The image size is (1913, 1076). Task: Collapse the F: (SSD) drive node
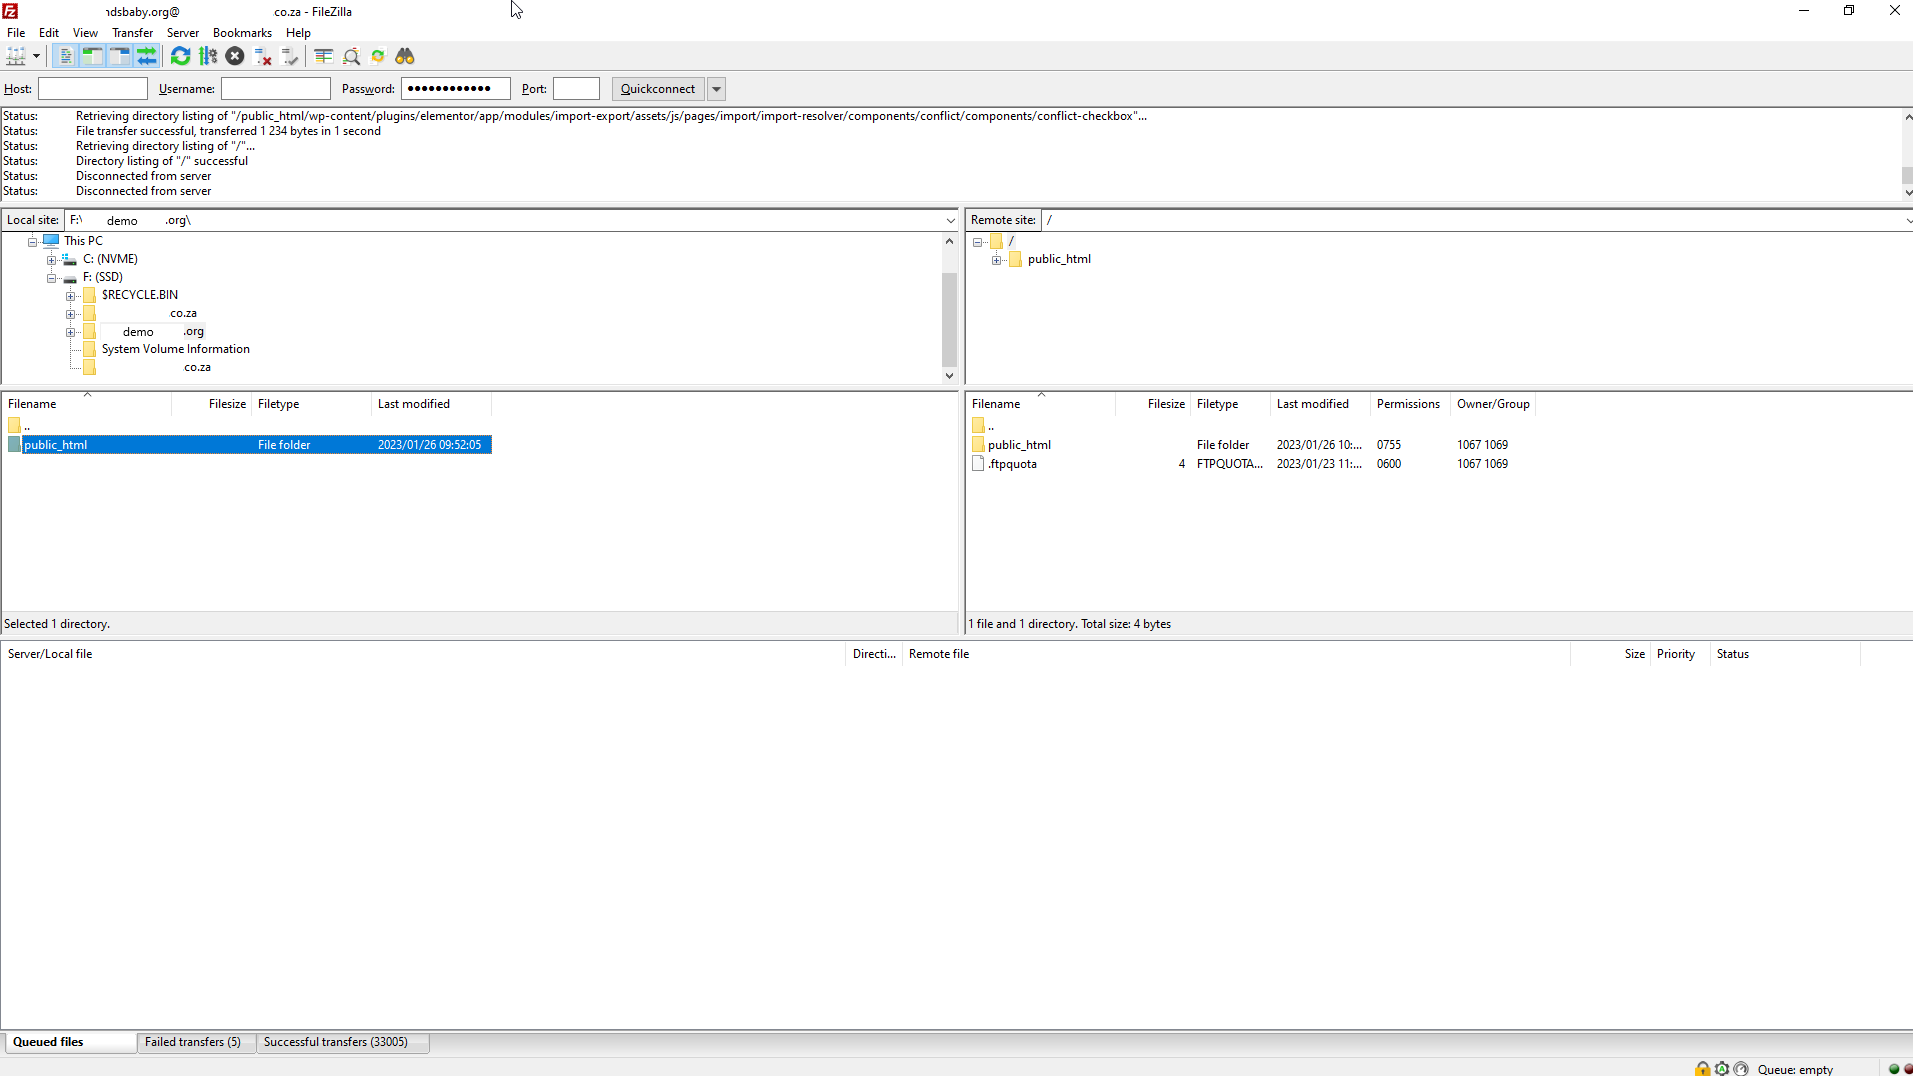(52, 278)
